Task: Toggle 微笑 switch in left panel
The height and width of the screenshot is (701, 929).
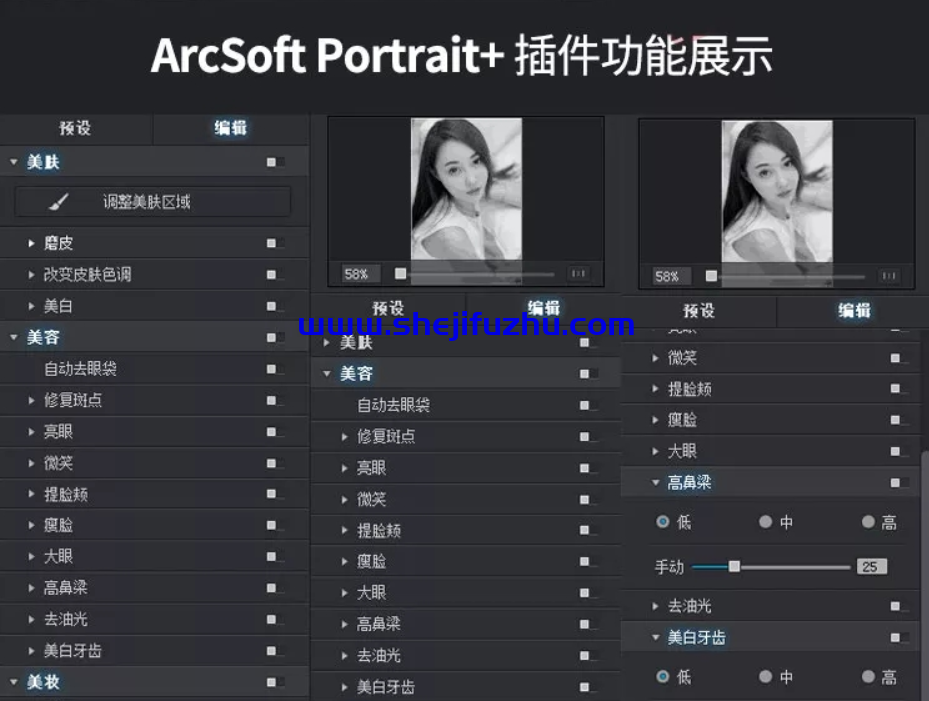Action: [275, 463]
